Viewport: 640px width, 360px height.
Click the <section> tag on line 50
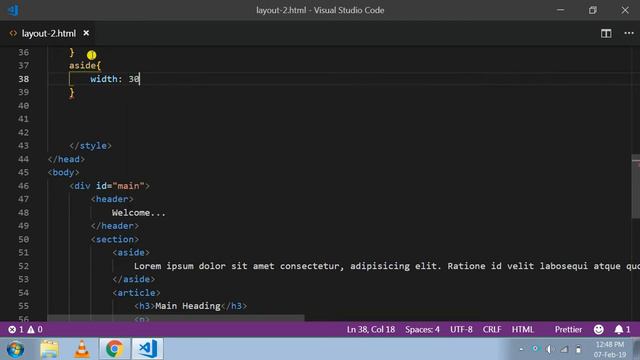(115, 239)
